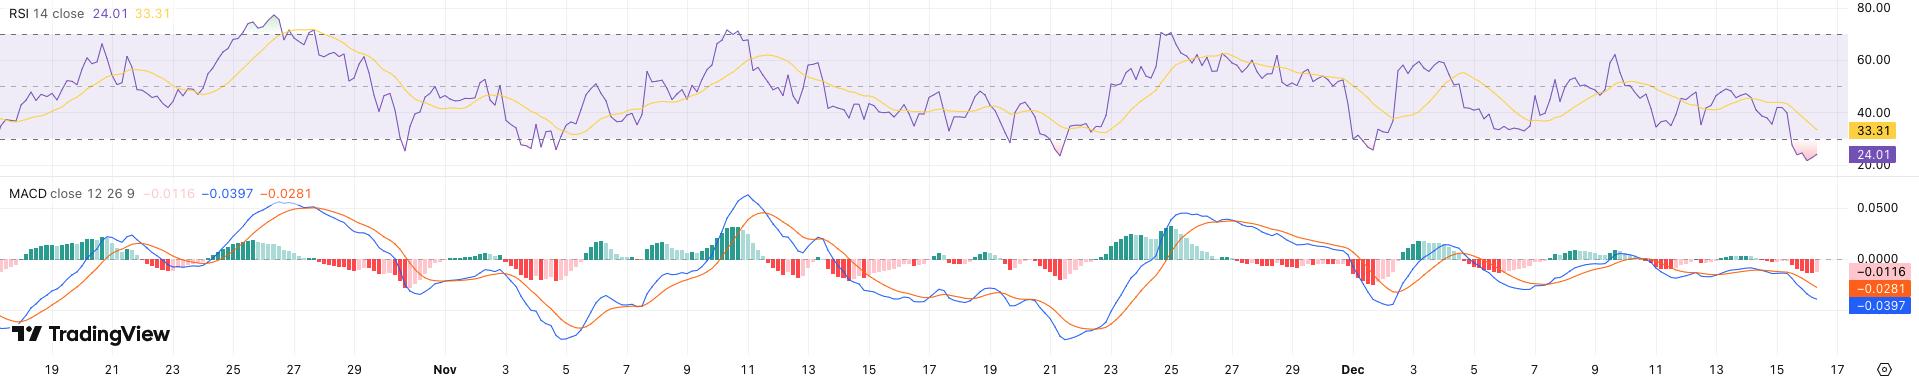Click yellow 33.31 price scale tag
Screen dimensions: 1919x378
click(1873, 131)
